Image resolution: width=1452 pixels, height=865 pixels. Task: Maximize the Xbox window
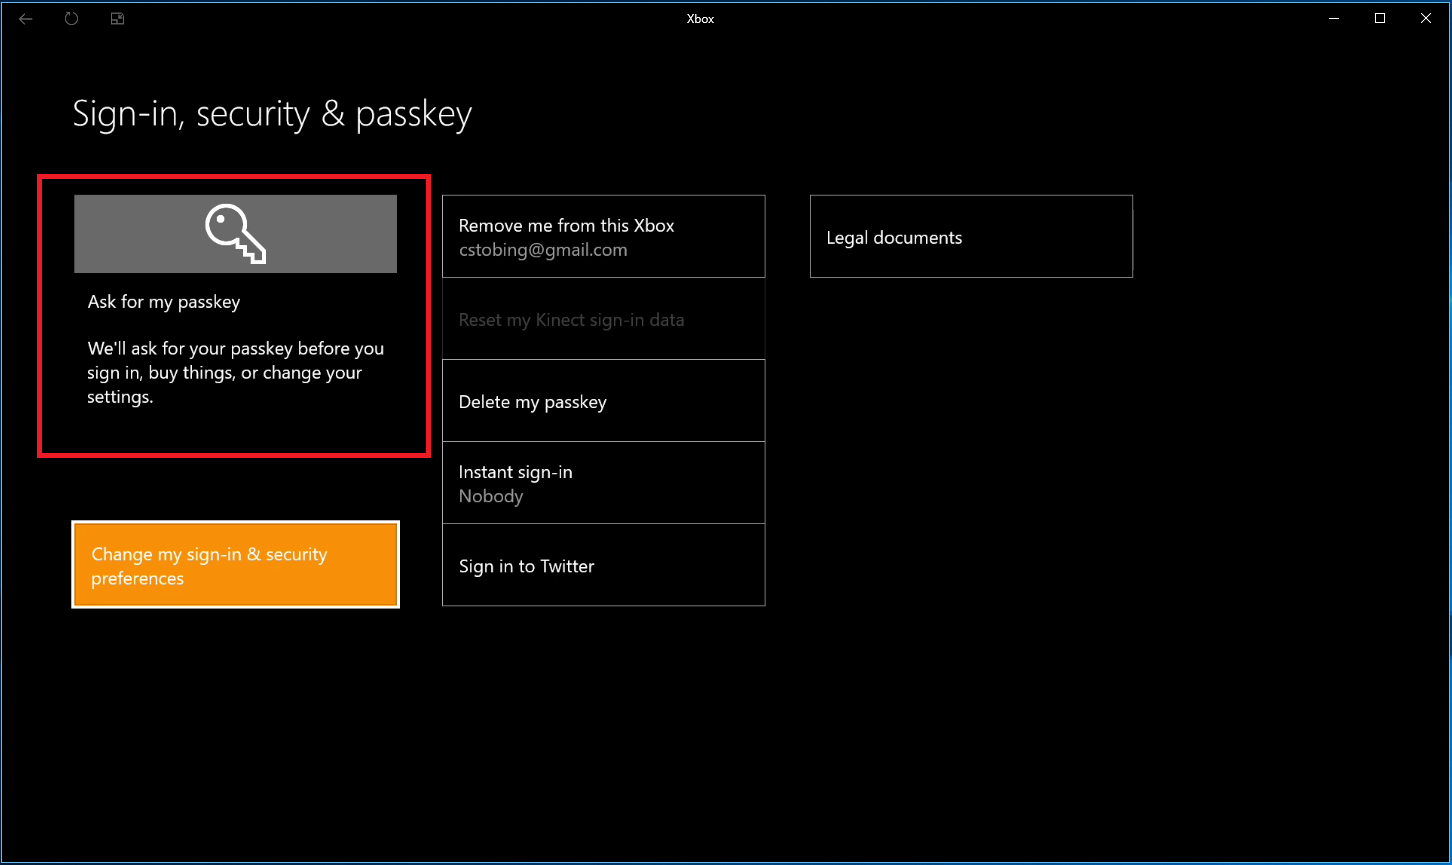[1380, 19]
